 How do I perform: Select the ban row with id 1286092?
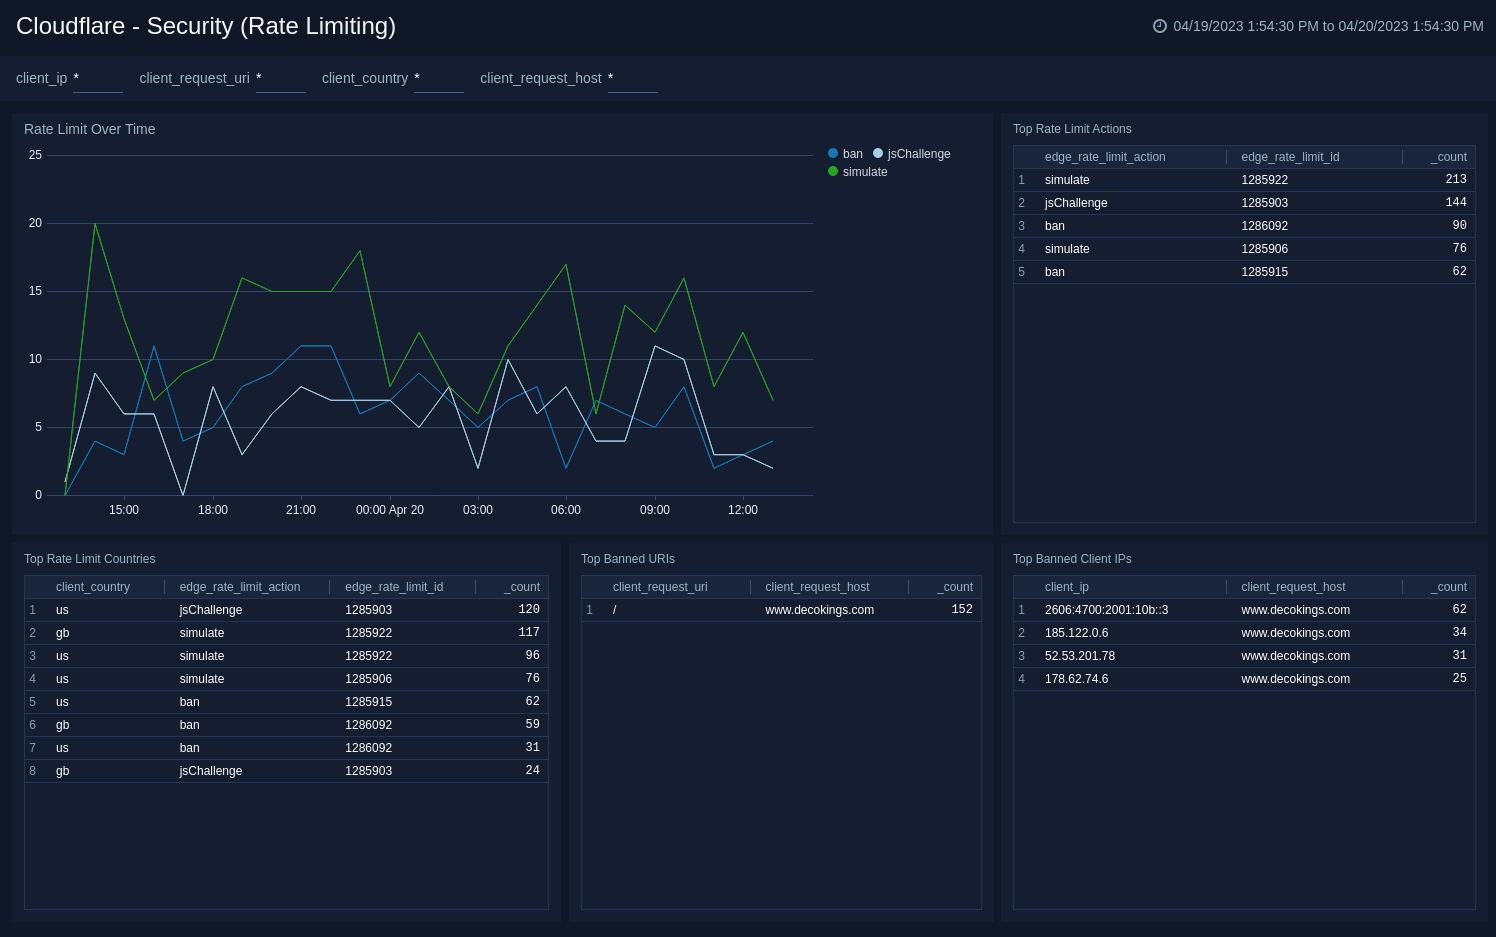[x=1200, y=226]
